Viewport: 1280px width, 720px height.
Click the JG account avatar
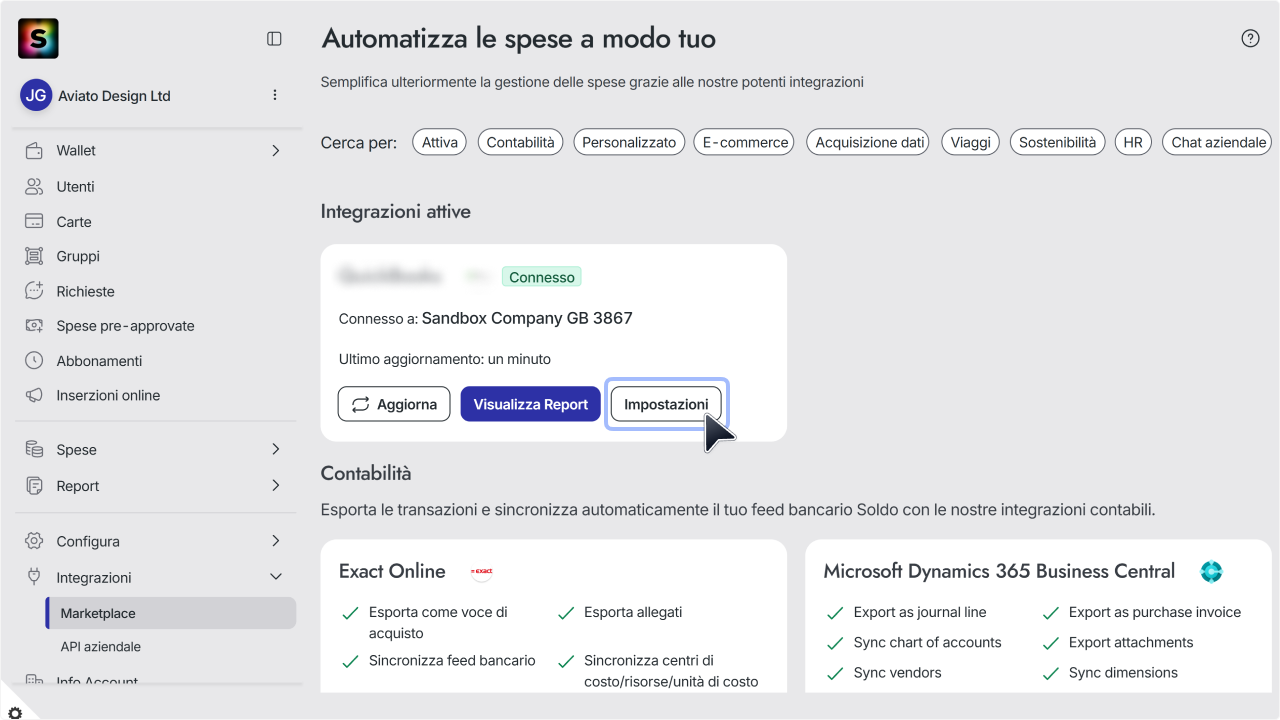coord(36,96)
